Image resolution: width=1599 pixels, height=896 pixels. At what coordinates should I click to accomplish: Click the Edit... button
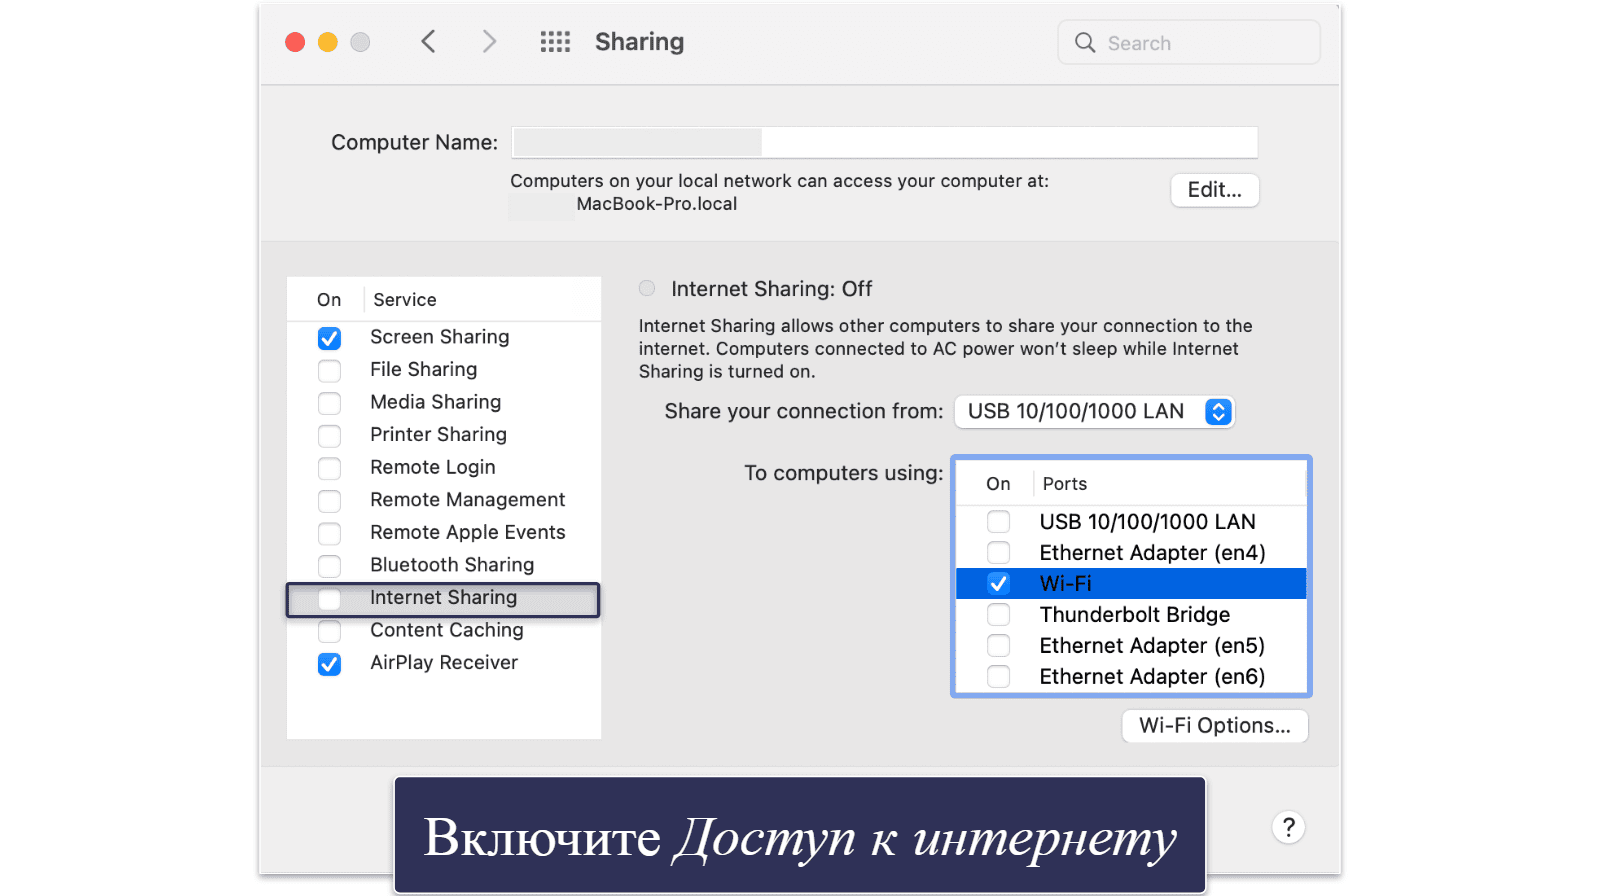tap(1214, 190)
